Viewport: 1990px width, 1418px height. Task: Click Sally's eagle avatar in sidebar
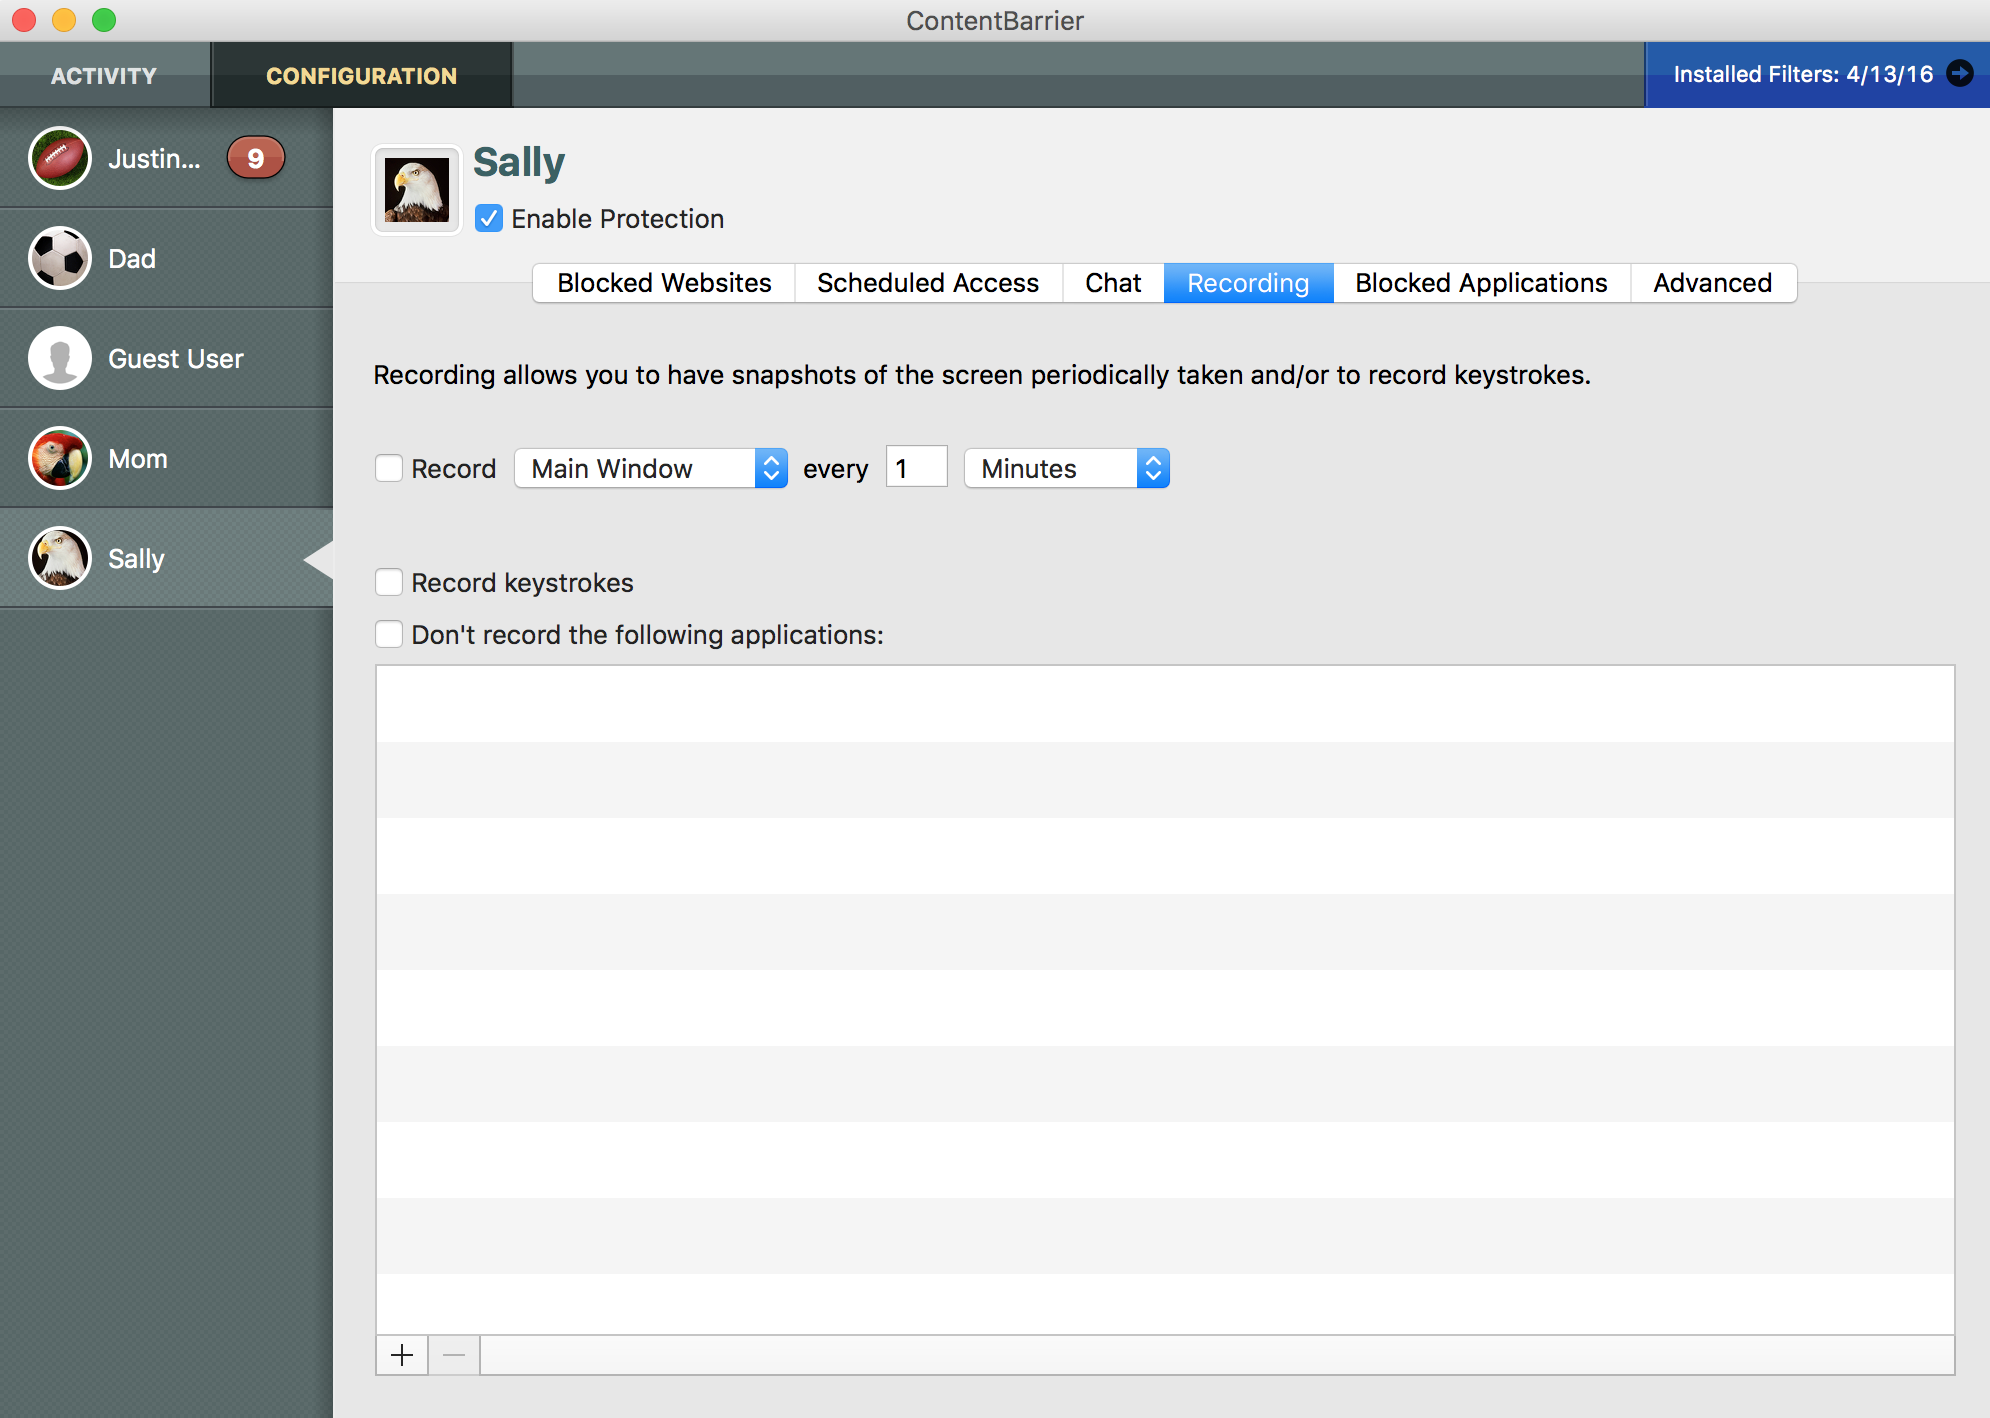60,558
